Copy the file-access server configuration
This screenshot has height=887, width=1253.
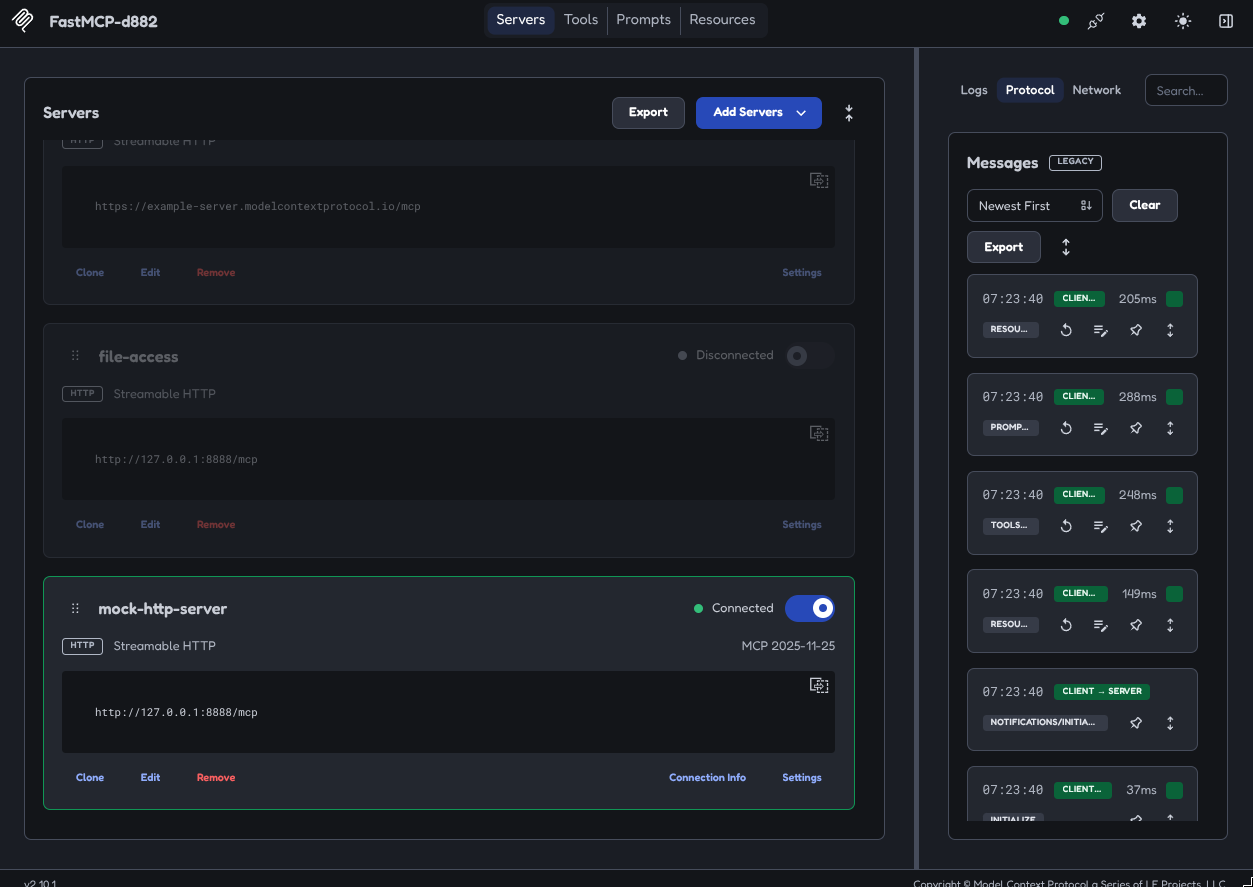pyautogui.click(x=819, y=434)
